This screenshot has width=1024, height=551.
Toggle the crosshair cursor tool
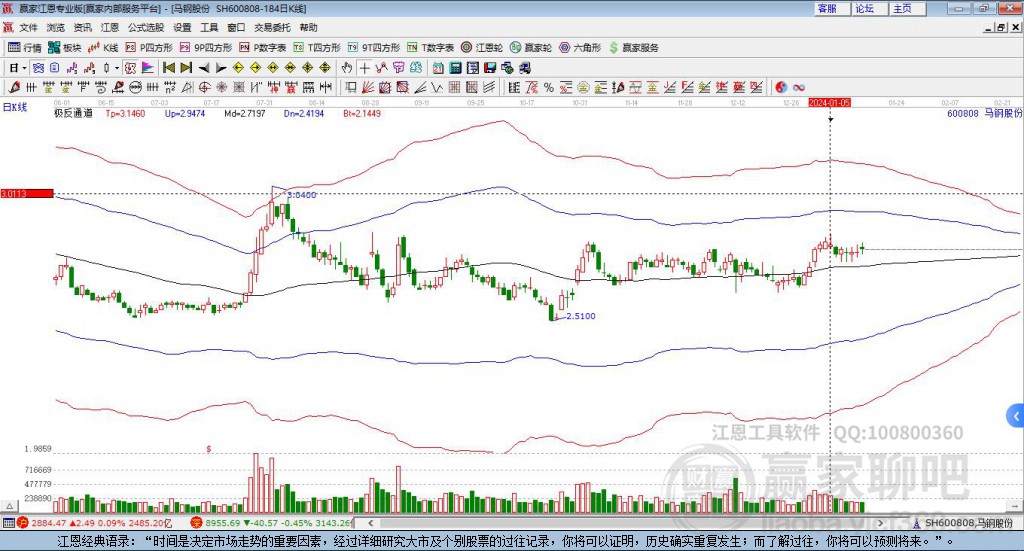[x=364, y=68]
